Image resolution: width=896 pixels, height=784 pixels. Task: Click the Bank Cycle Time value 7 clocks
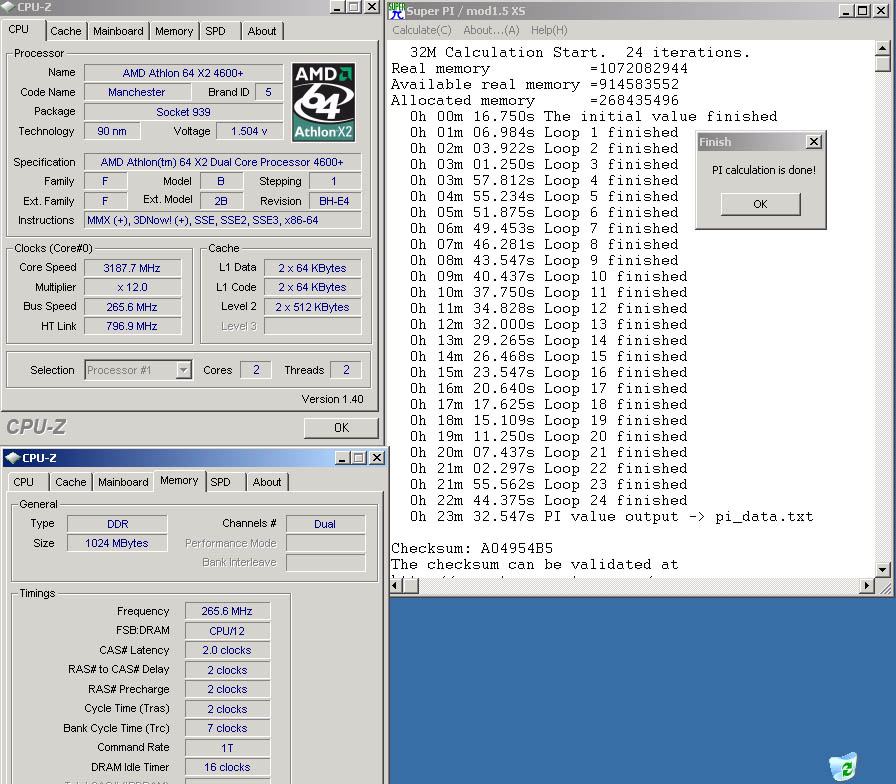click(227, 729)
